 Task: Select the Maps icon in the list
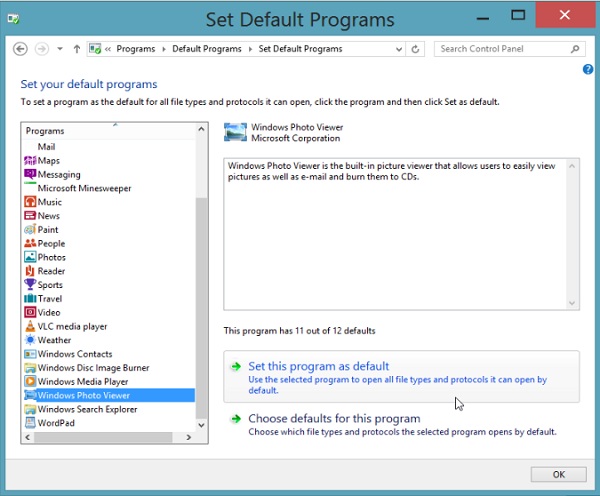point(30,160)
